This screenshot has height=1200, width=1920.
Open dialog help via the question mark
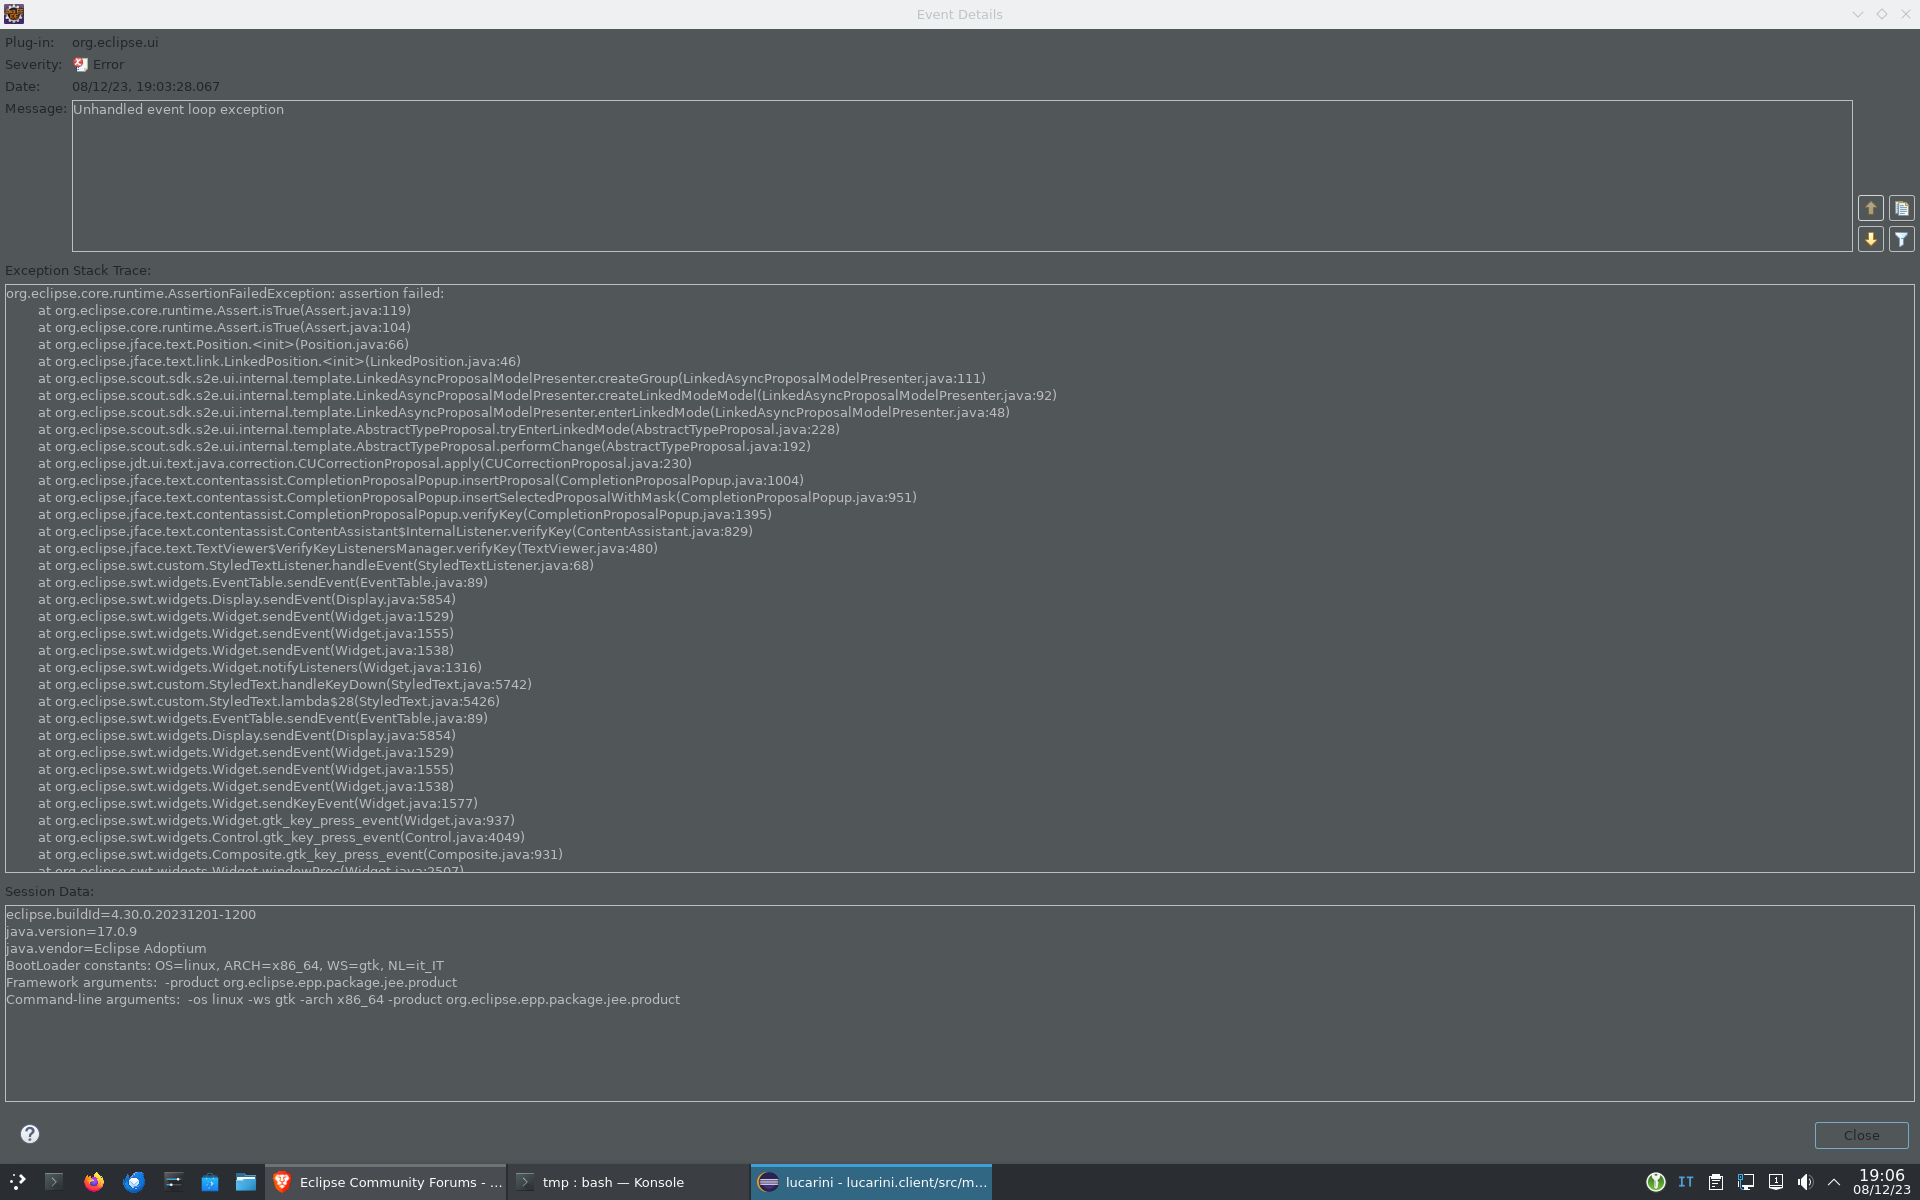pos(30,1134)
